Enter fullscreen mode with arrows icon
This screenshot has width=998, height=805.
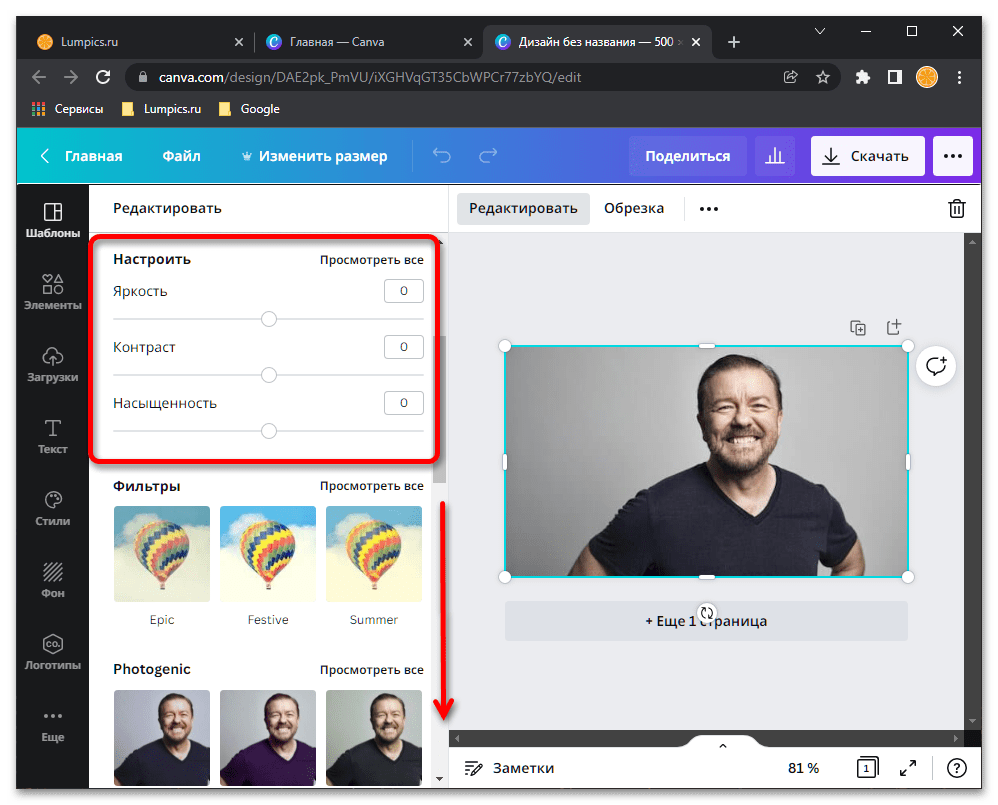pos(908,768)
